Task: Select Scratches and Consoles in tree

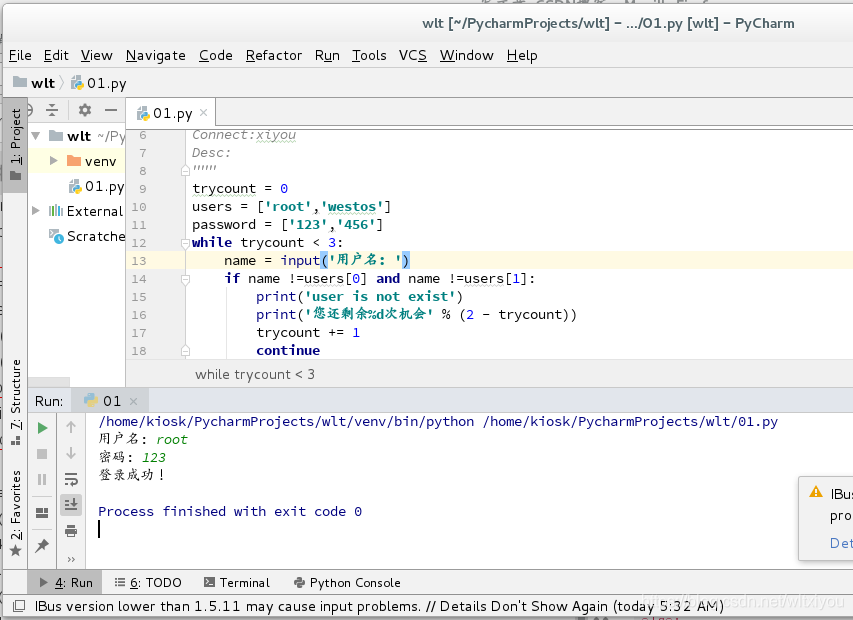Action: click(x=87, y=236)
